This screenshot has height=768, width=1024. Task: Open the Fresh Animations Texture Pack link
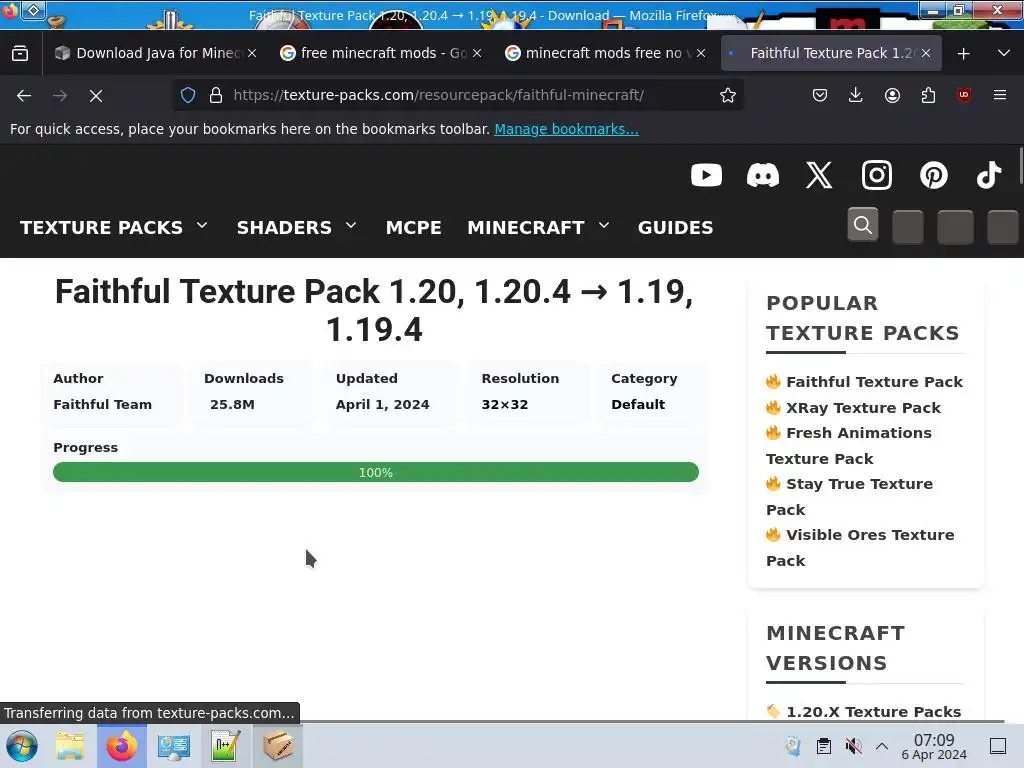click(849, 445)
